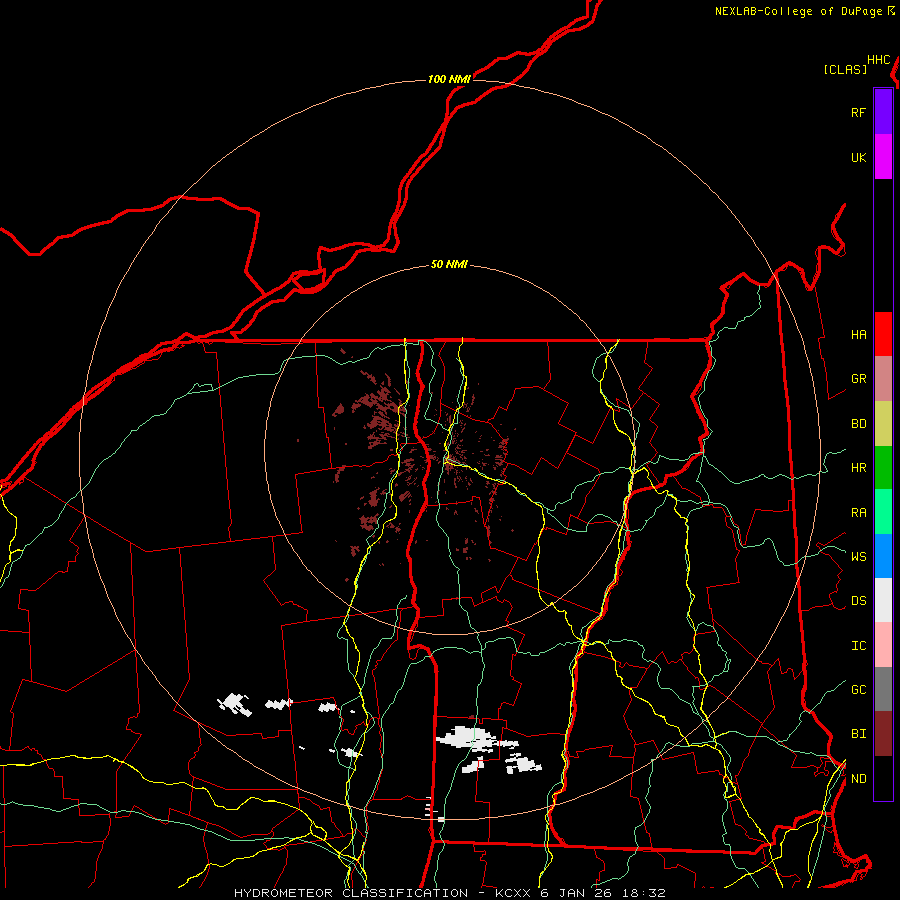Click the 50 NMI range ring label
Screen dimensions: 900x900
(449, 264)
